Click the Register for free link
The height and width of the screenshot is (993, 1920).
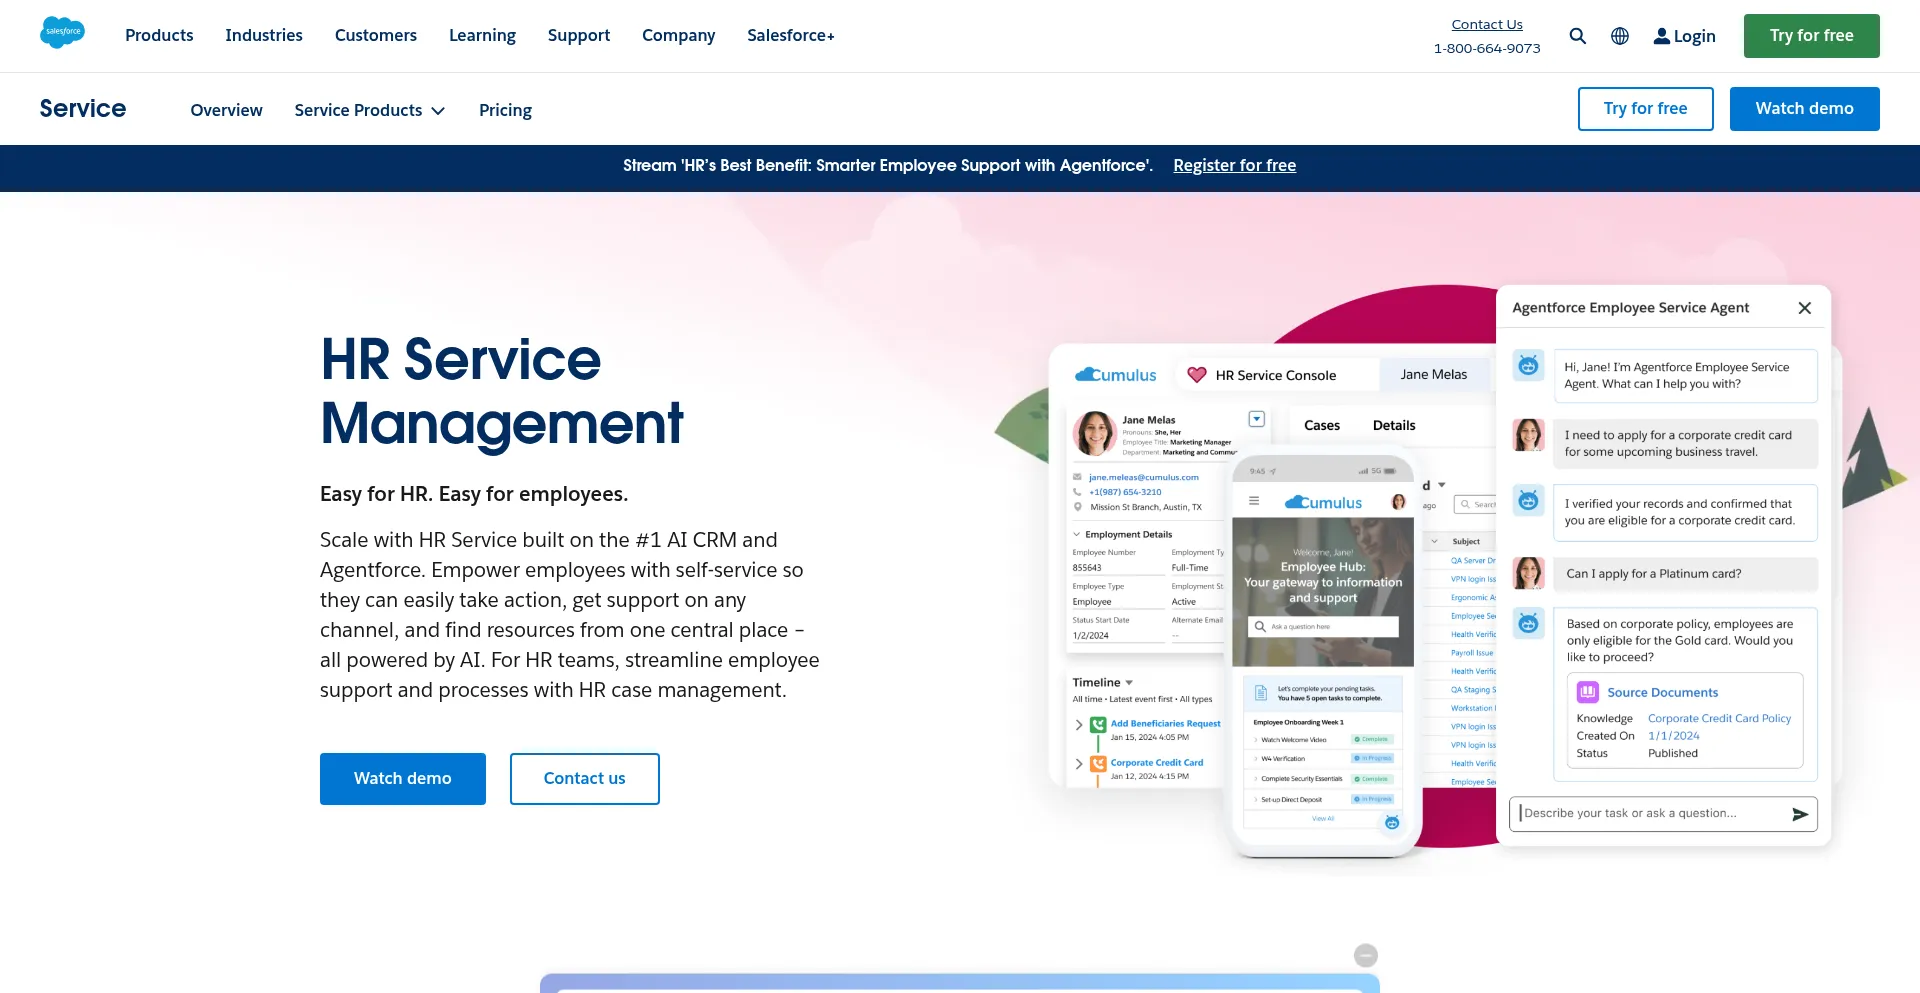click(x=1234, y=165)
